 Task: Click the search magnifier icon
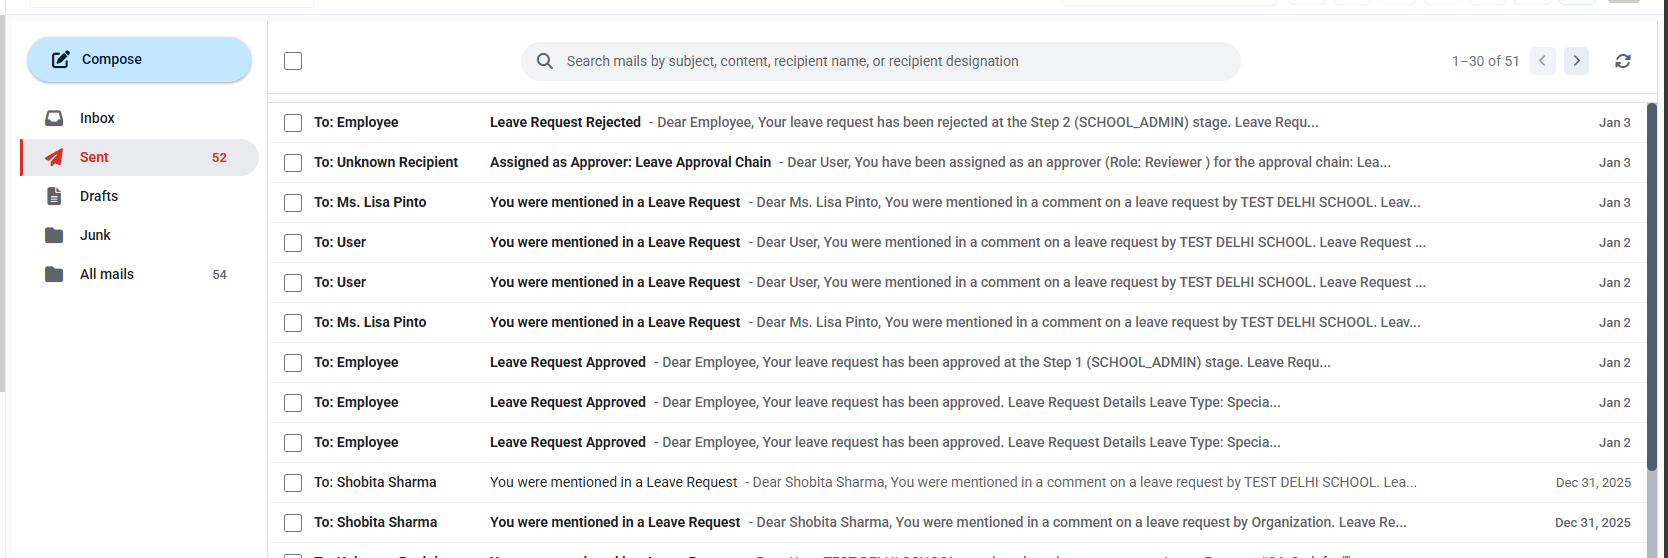tap(545, 61)
